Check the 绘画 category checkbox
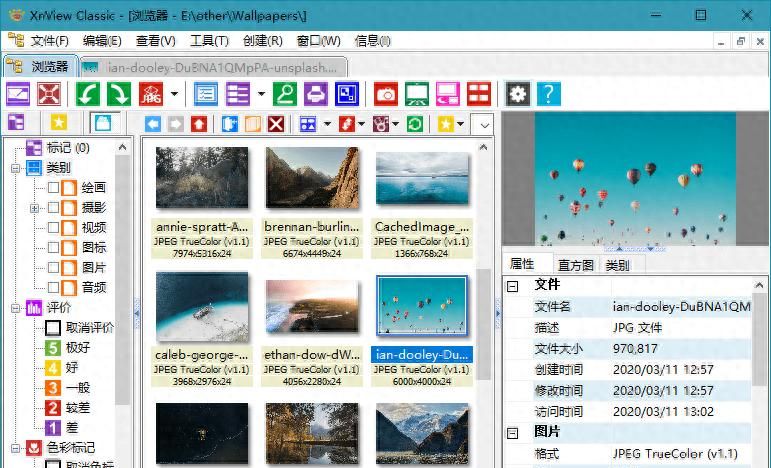 coord(53,187)
